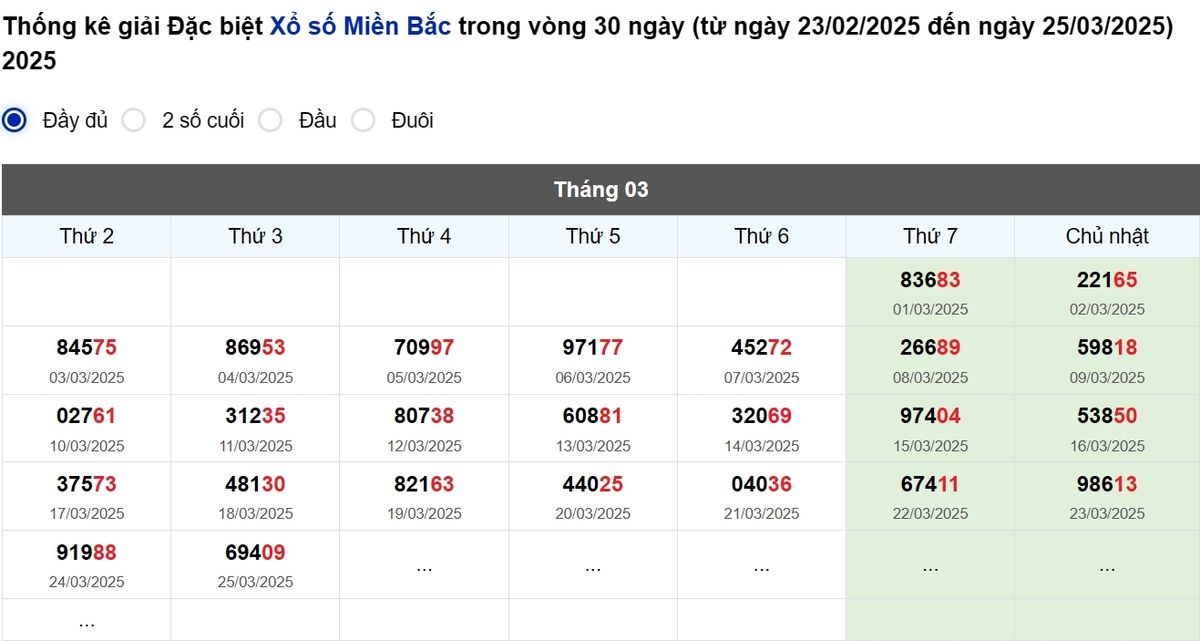Select result 53850 for 16/03/2025
The width and height of the screenshot is (1200, 641).
point(1107,416)
